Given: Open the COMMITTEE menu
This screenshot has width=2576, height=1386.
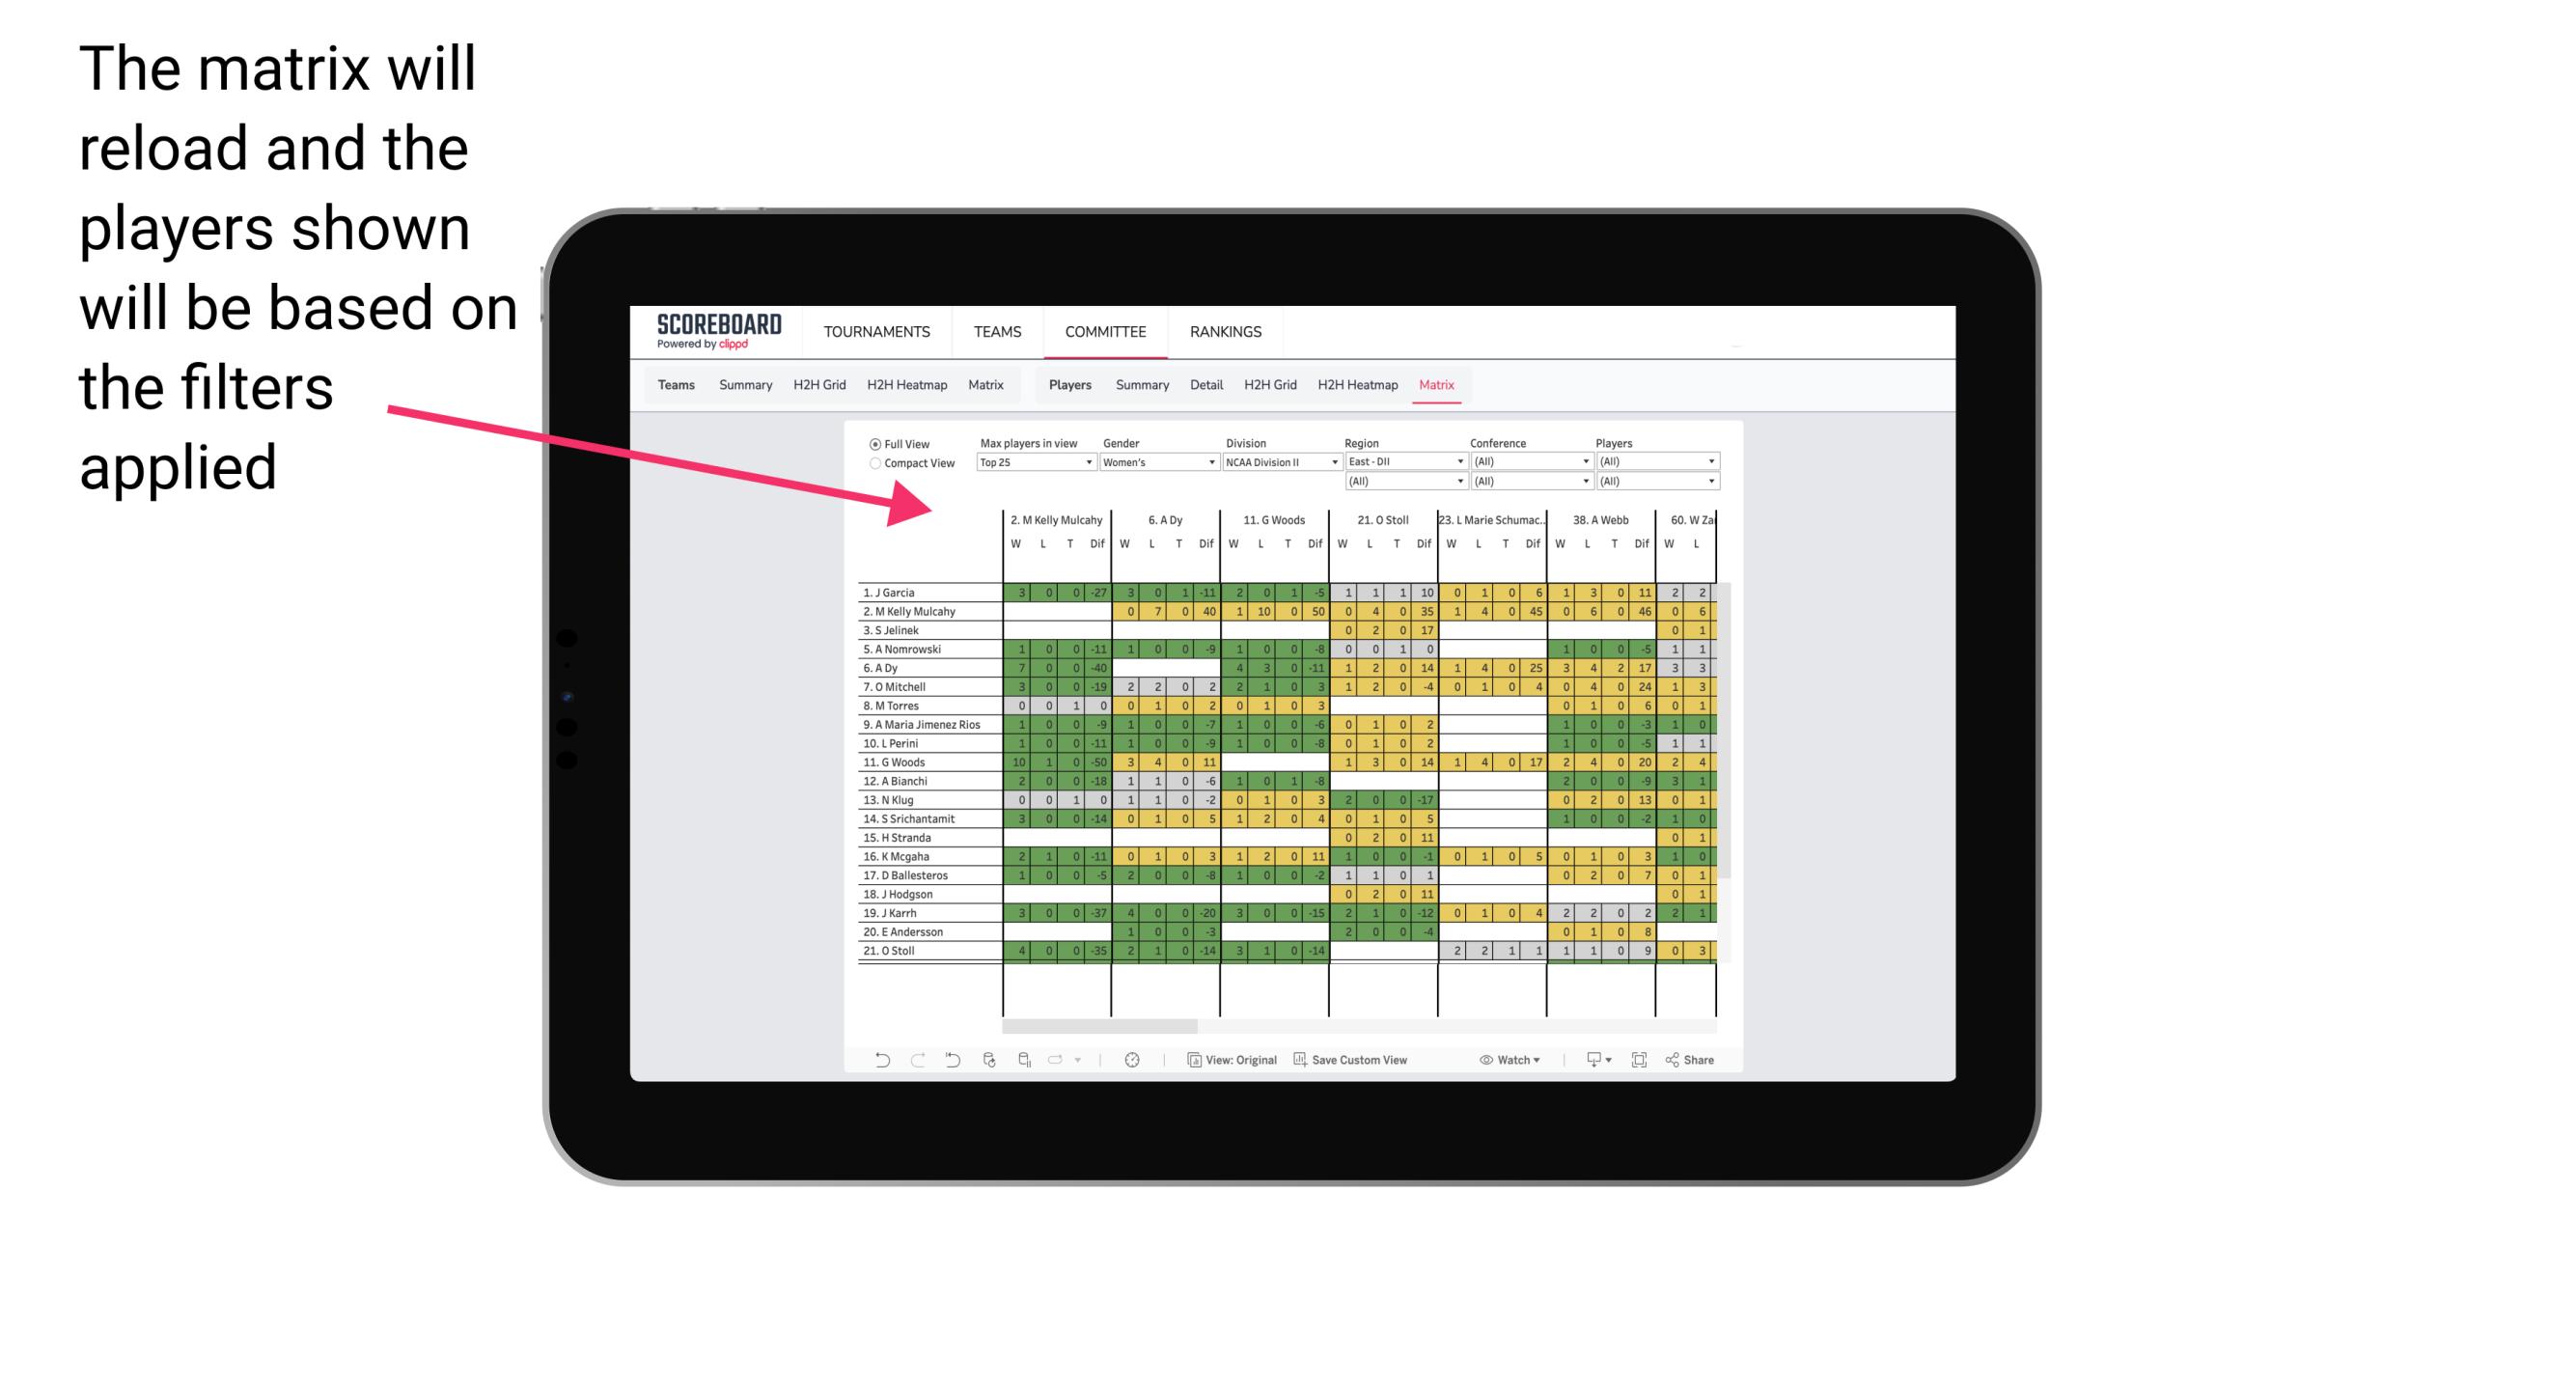Looking at the screenshot, I should [x=1104, y=329].
